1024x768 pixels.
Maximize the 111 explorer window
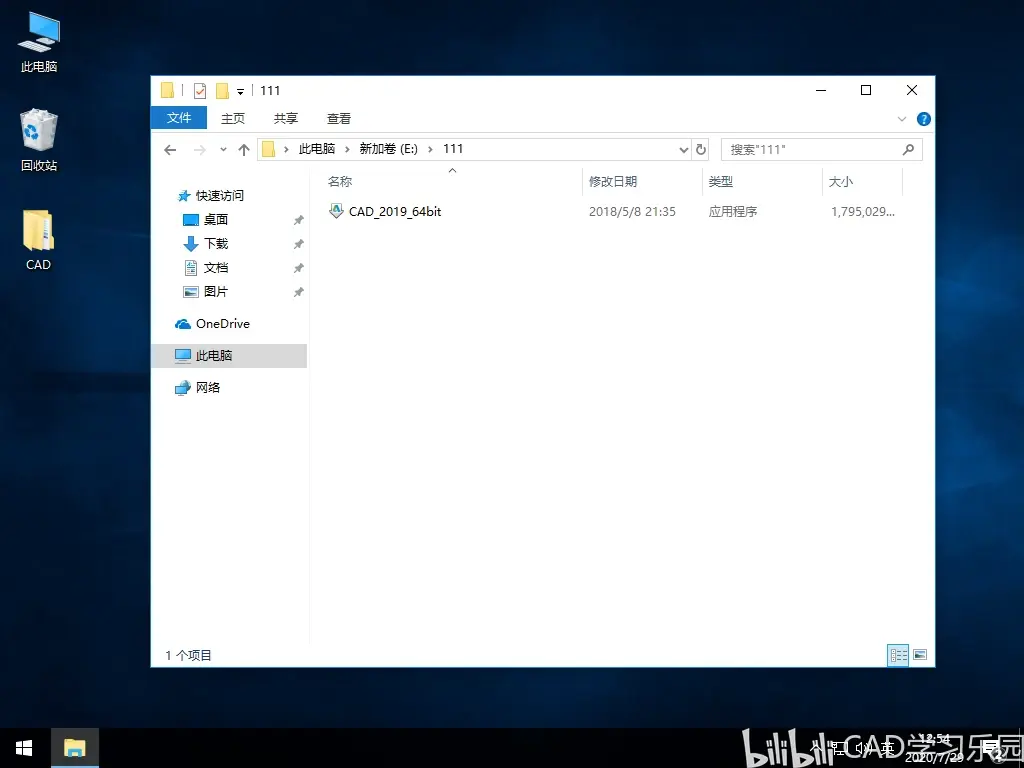click(866, 90)
